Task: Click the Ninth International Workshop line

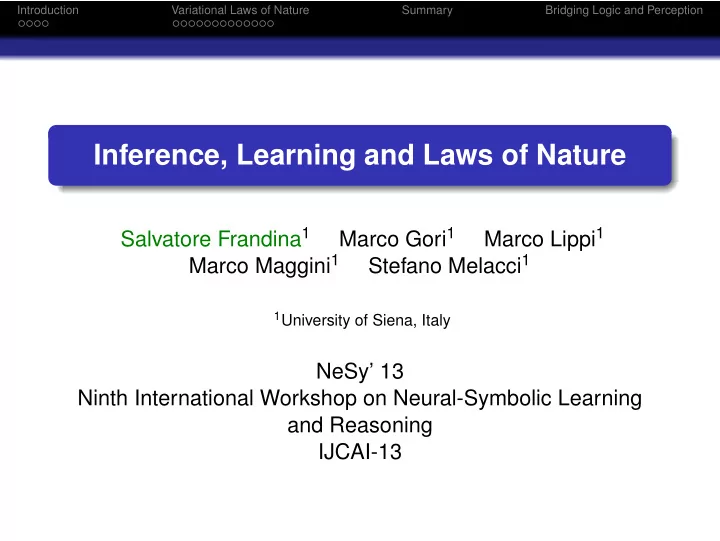Action: point(360,398)
